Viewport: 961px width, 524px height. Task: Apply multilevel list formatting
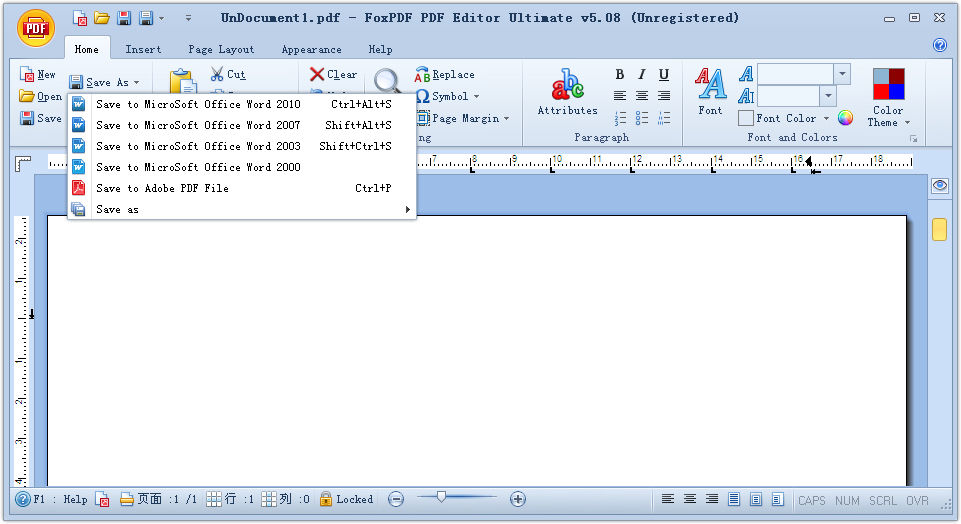pyautogui.click(x=664, y=118)
